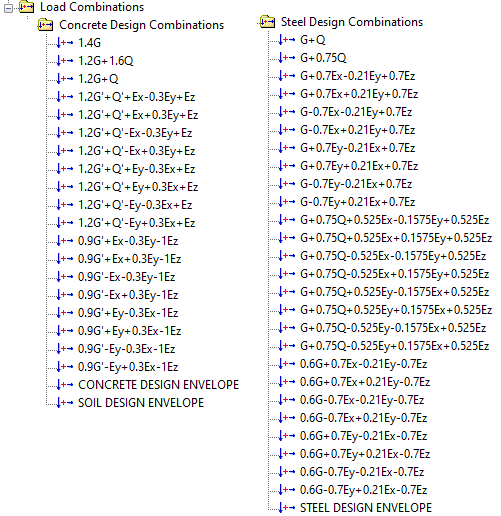Viewport: 501px width, 516px height.
Task: Open CONCRETE DESIGN ENVELOPE item
Action: pos(158,385)
